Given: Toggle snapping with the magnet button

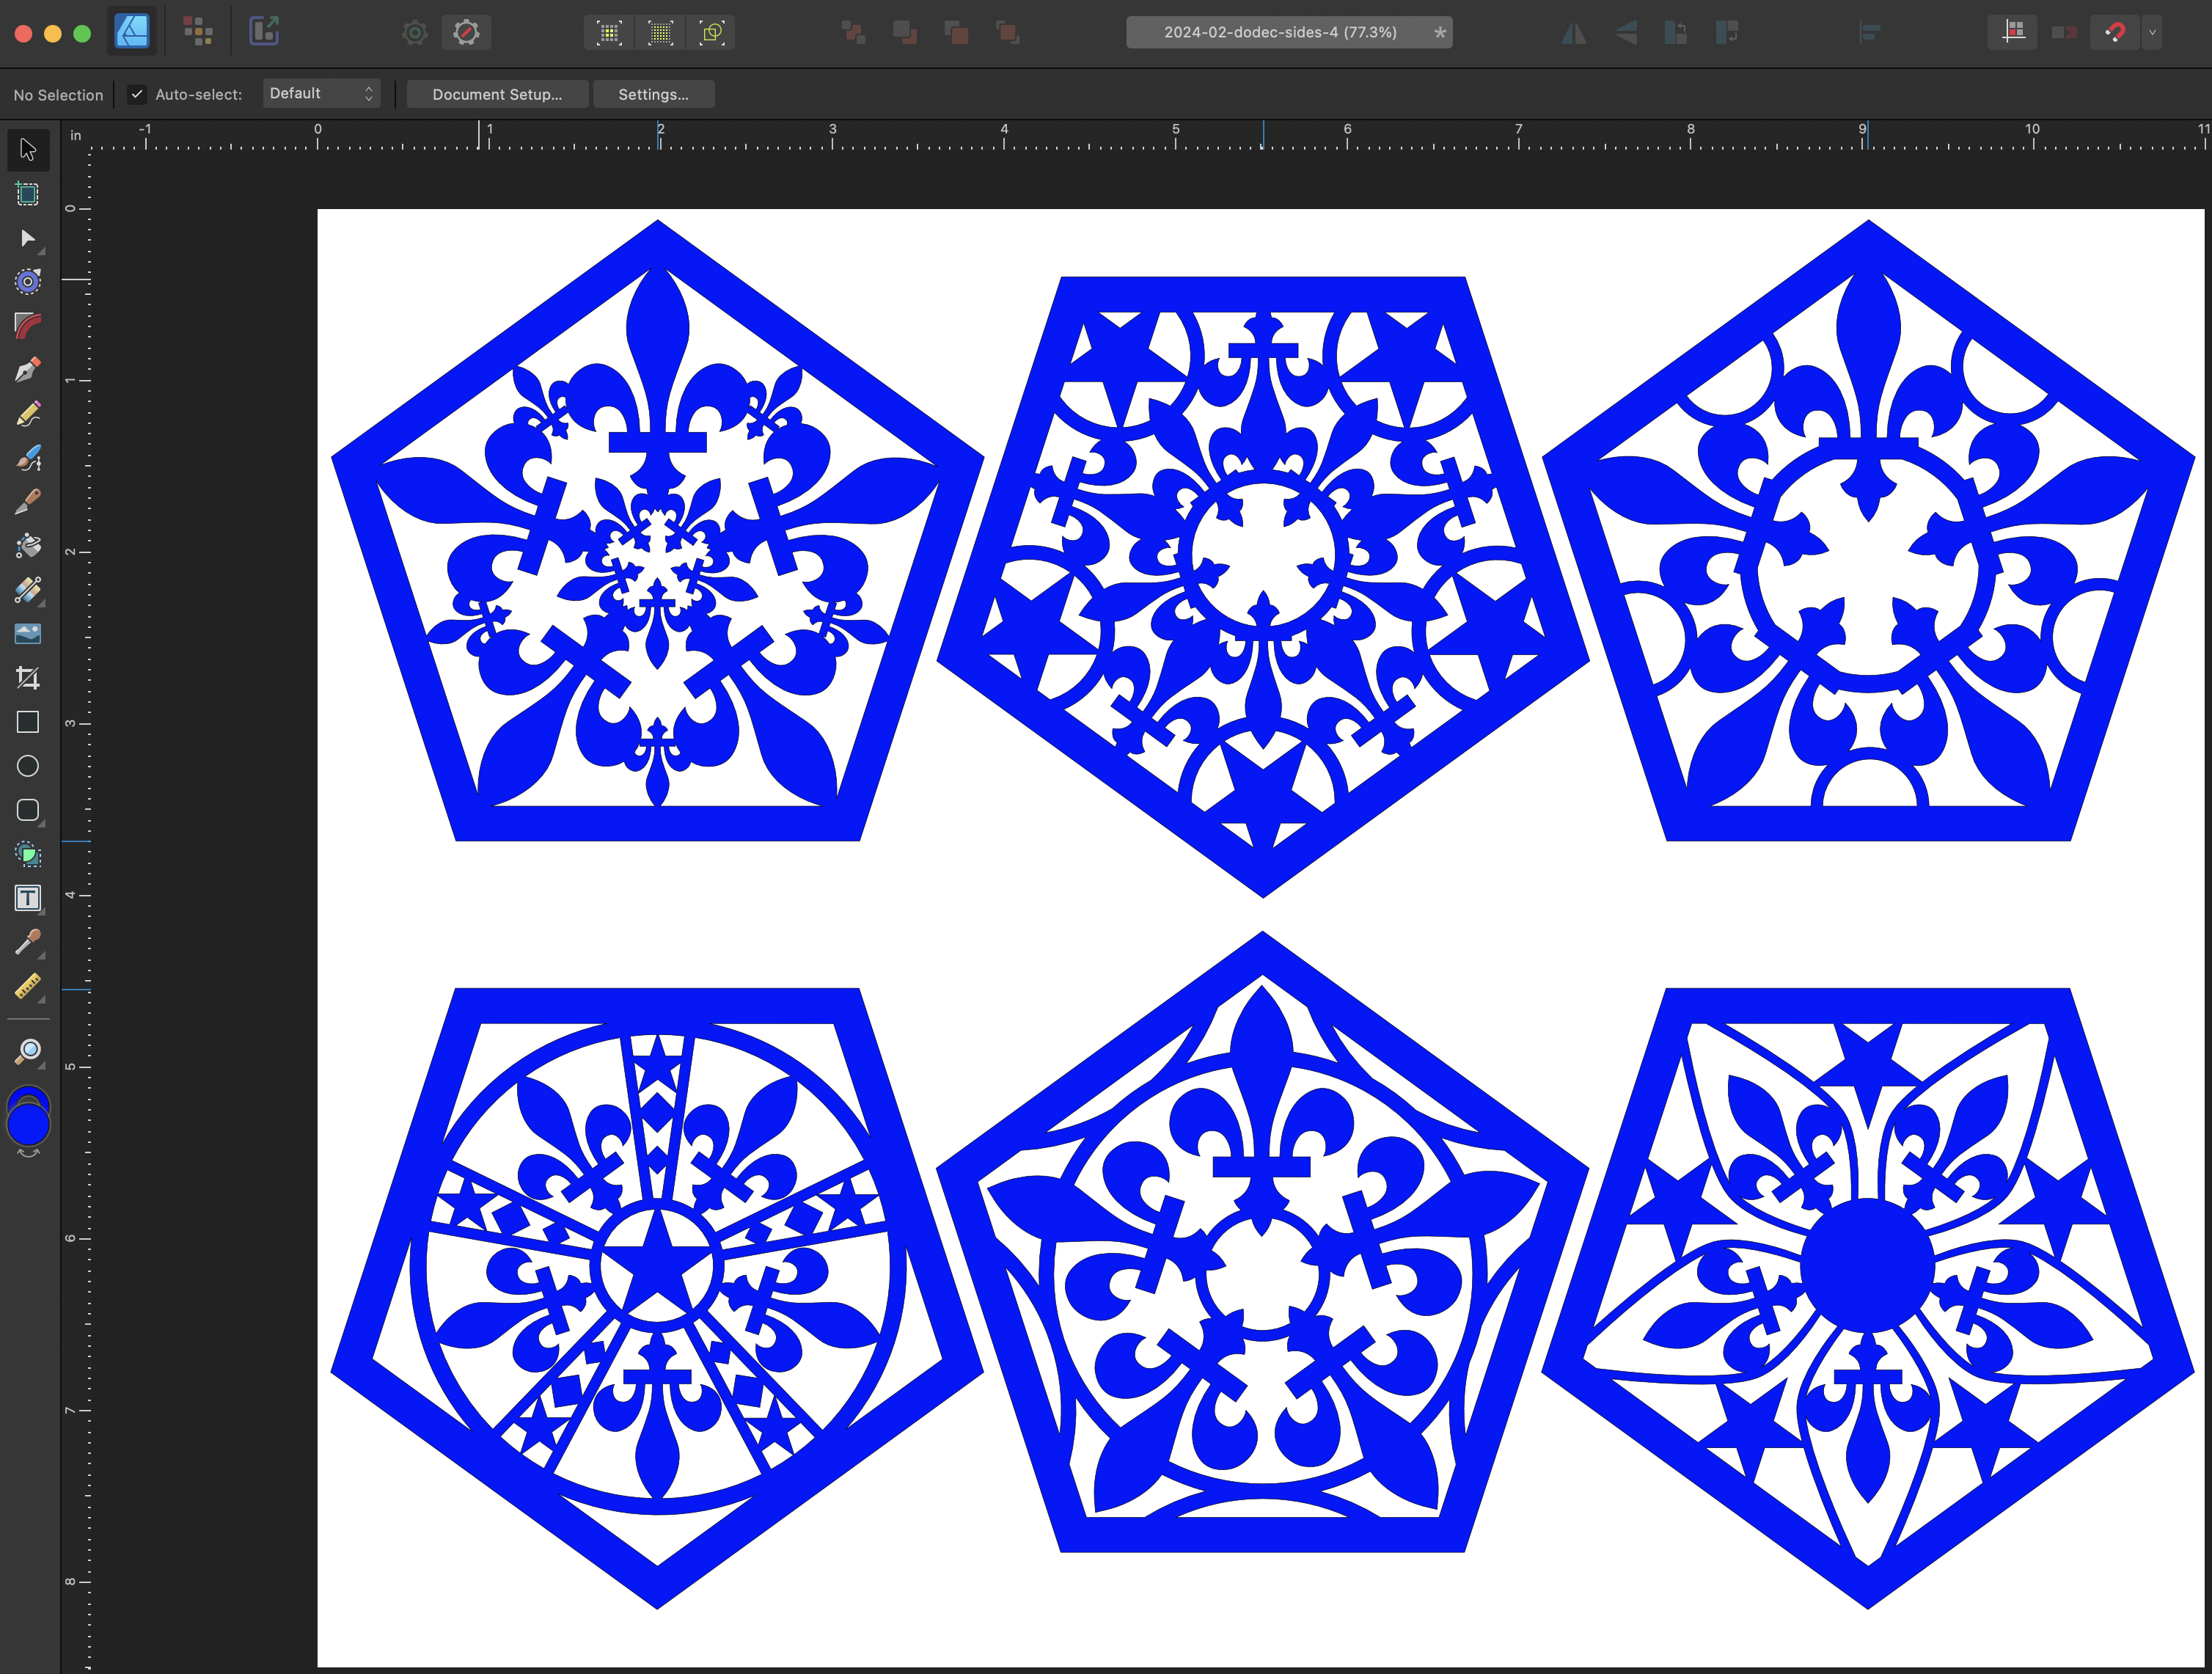Looking at the screenshot, I should coord(2114,32).
